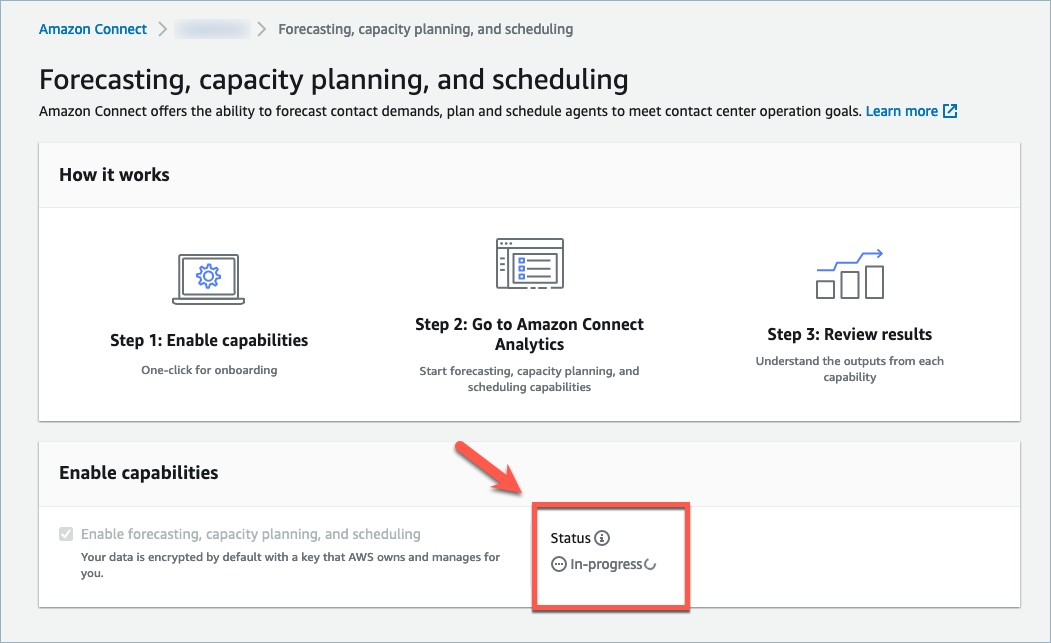Open the Learn more link

tap(901, 111)
